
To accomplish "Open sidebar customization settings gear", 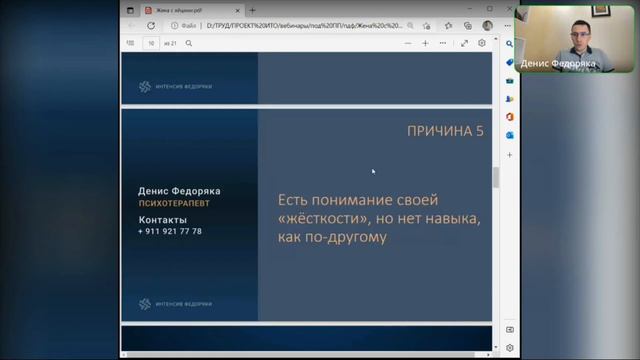I will coord(510,348).
